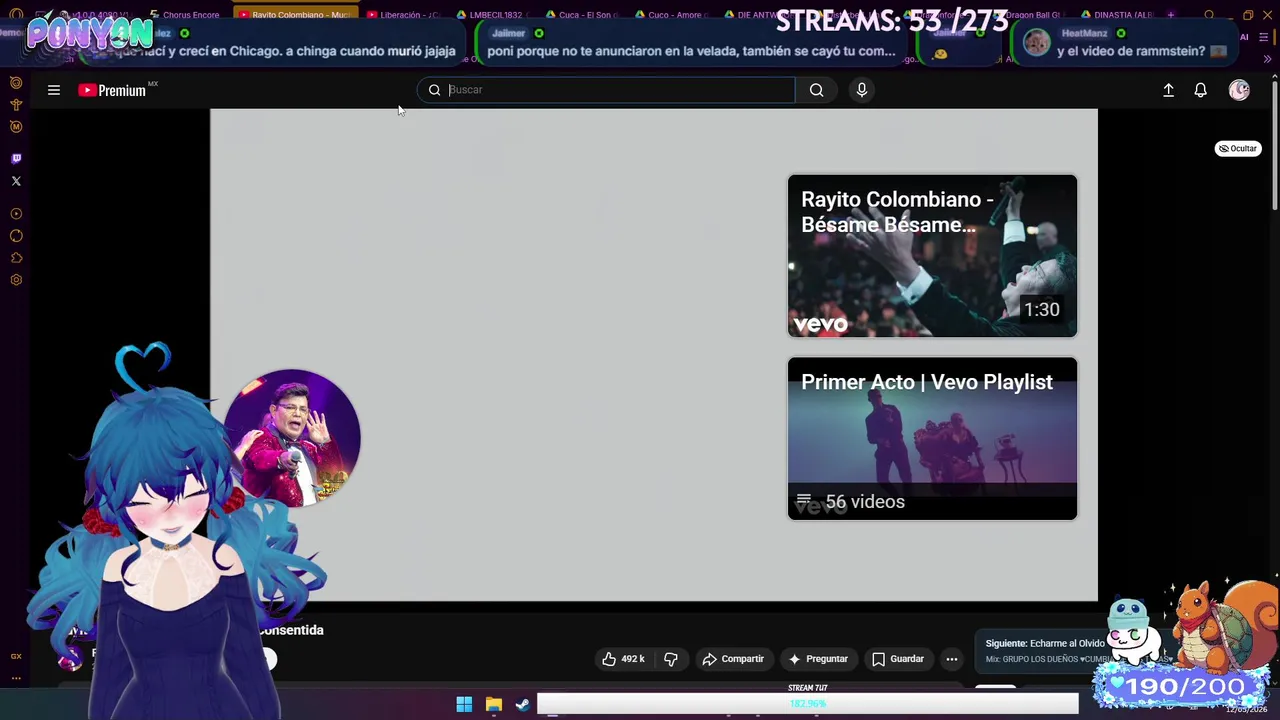Switch to Chorus Encore browser tab
Image resolution: width=1280 pixels, height=720 pixels.
click(x=184, y=14)
